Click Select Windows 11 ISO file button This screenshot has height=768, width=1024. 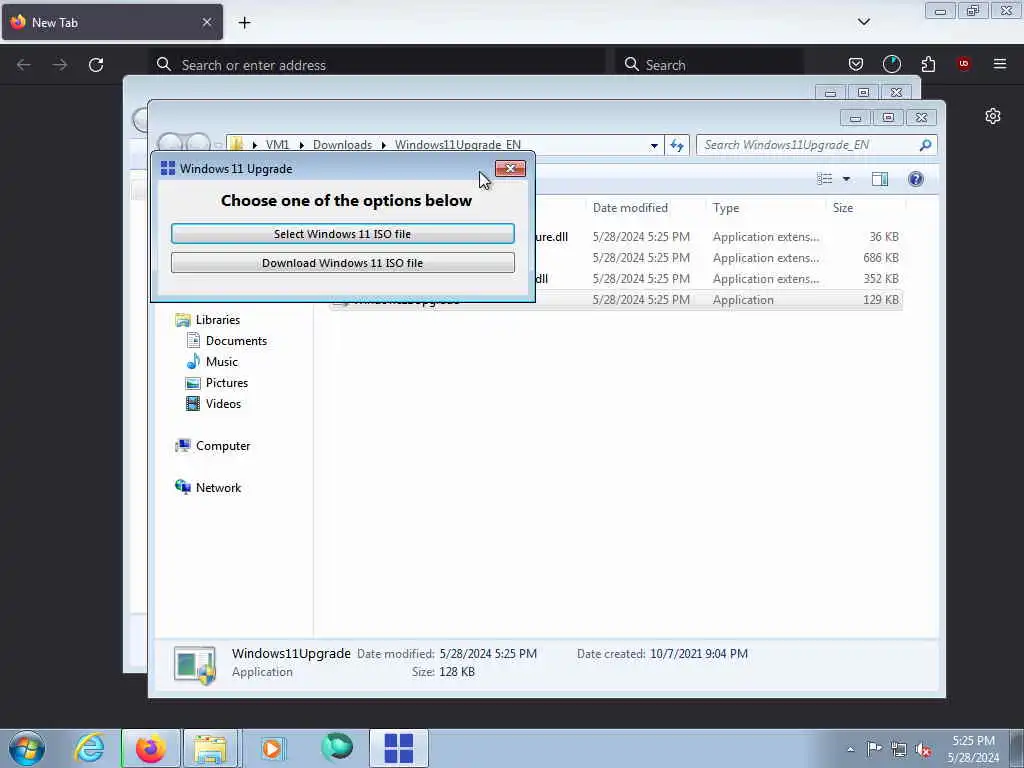pyautogui.click(x=342, y=234)
